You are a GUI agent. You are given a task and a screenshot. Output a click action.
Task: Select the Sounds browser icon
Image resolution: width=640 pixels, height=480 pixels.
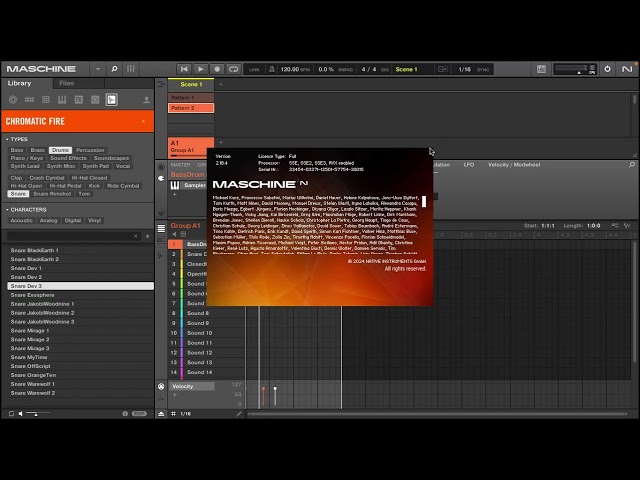pos(46,100)
